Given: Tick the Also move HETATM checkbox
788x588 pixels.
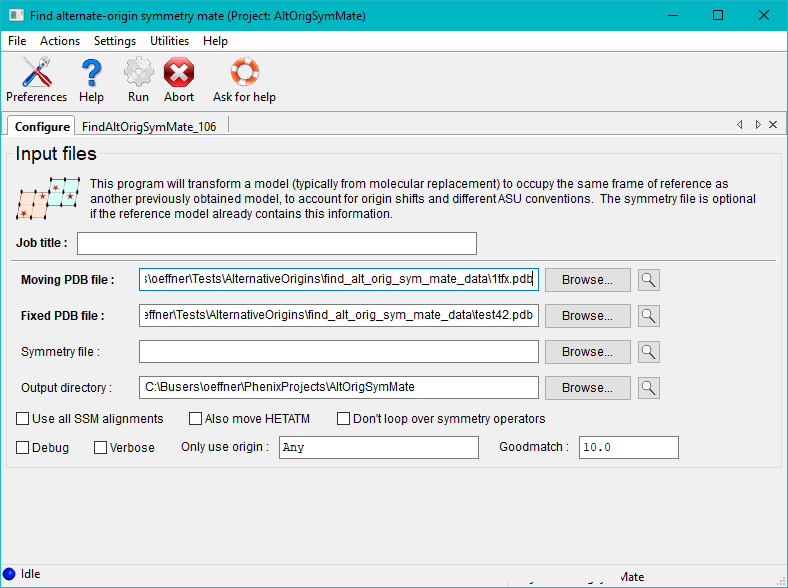Looking at the screenshot, I should [x=194, y=419].
